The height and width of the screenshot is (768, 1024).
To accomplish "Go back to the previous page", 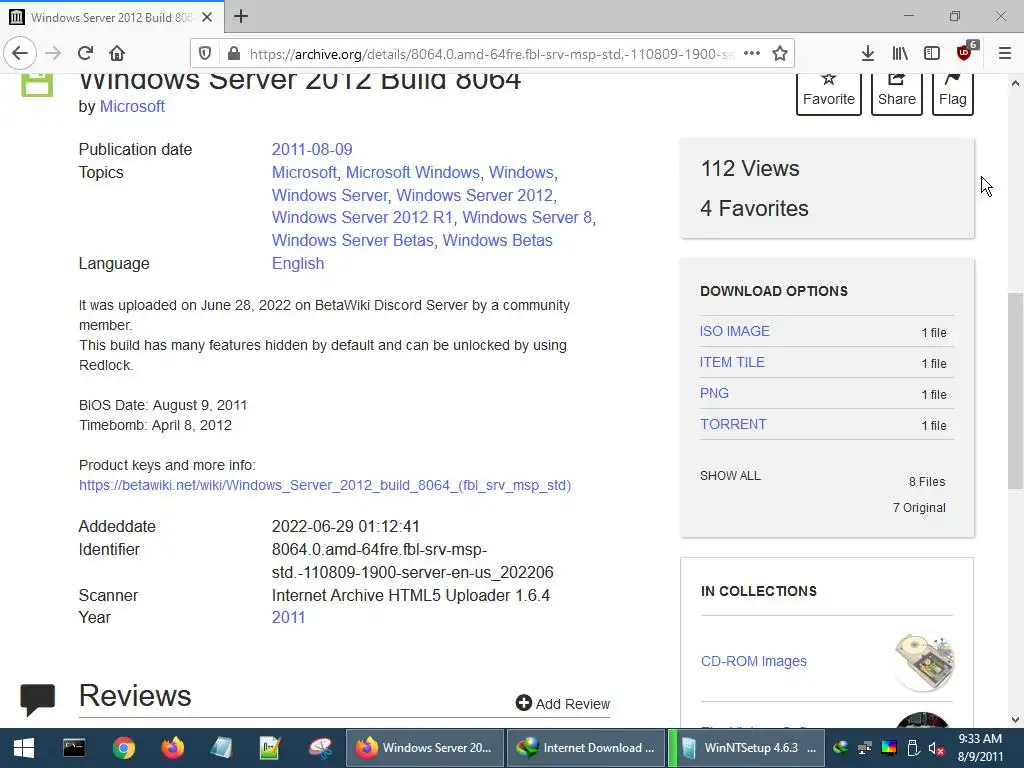I will click(20, 53).
